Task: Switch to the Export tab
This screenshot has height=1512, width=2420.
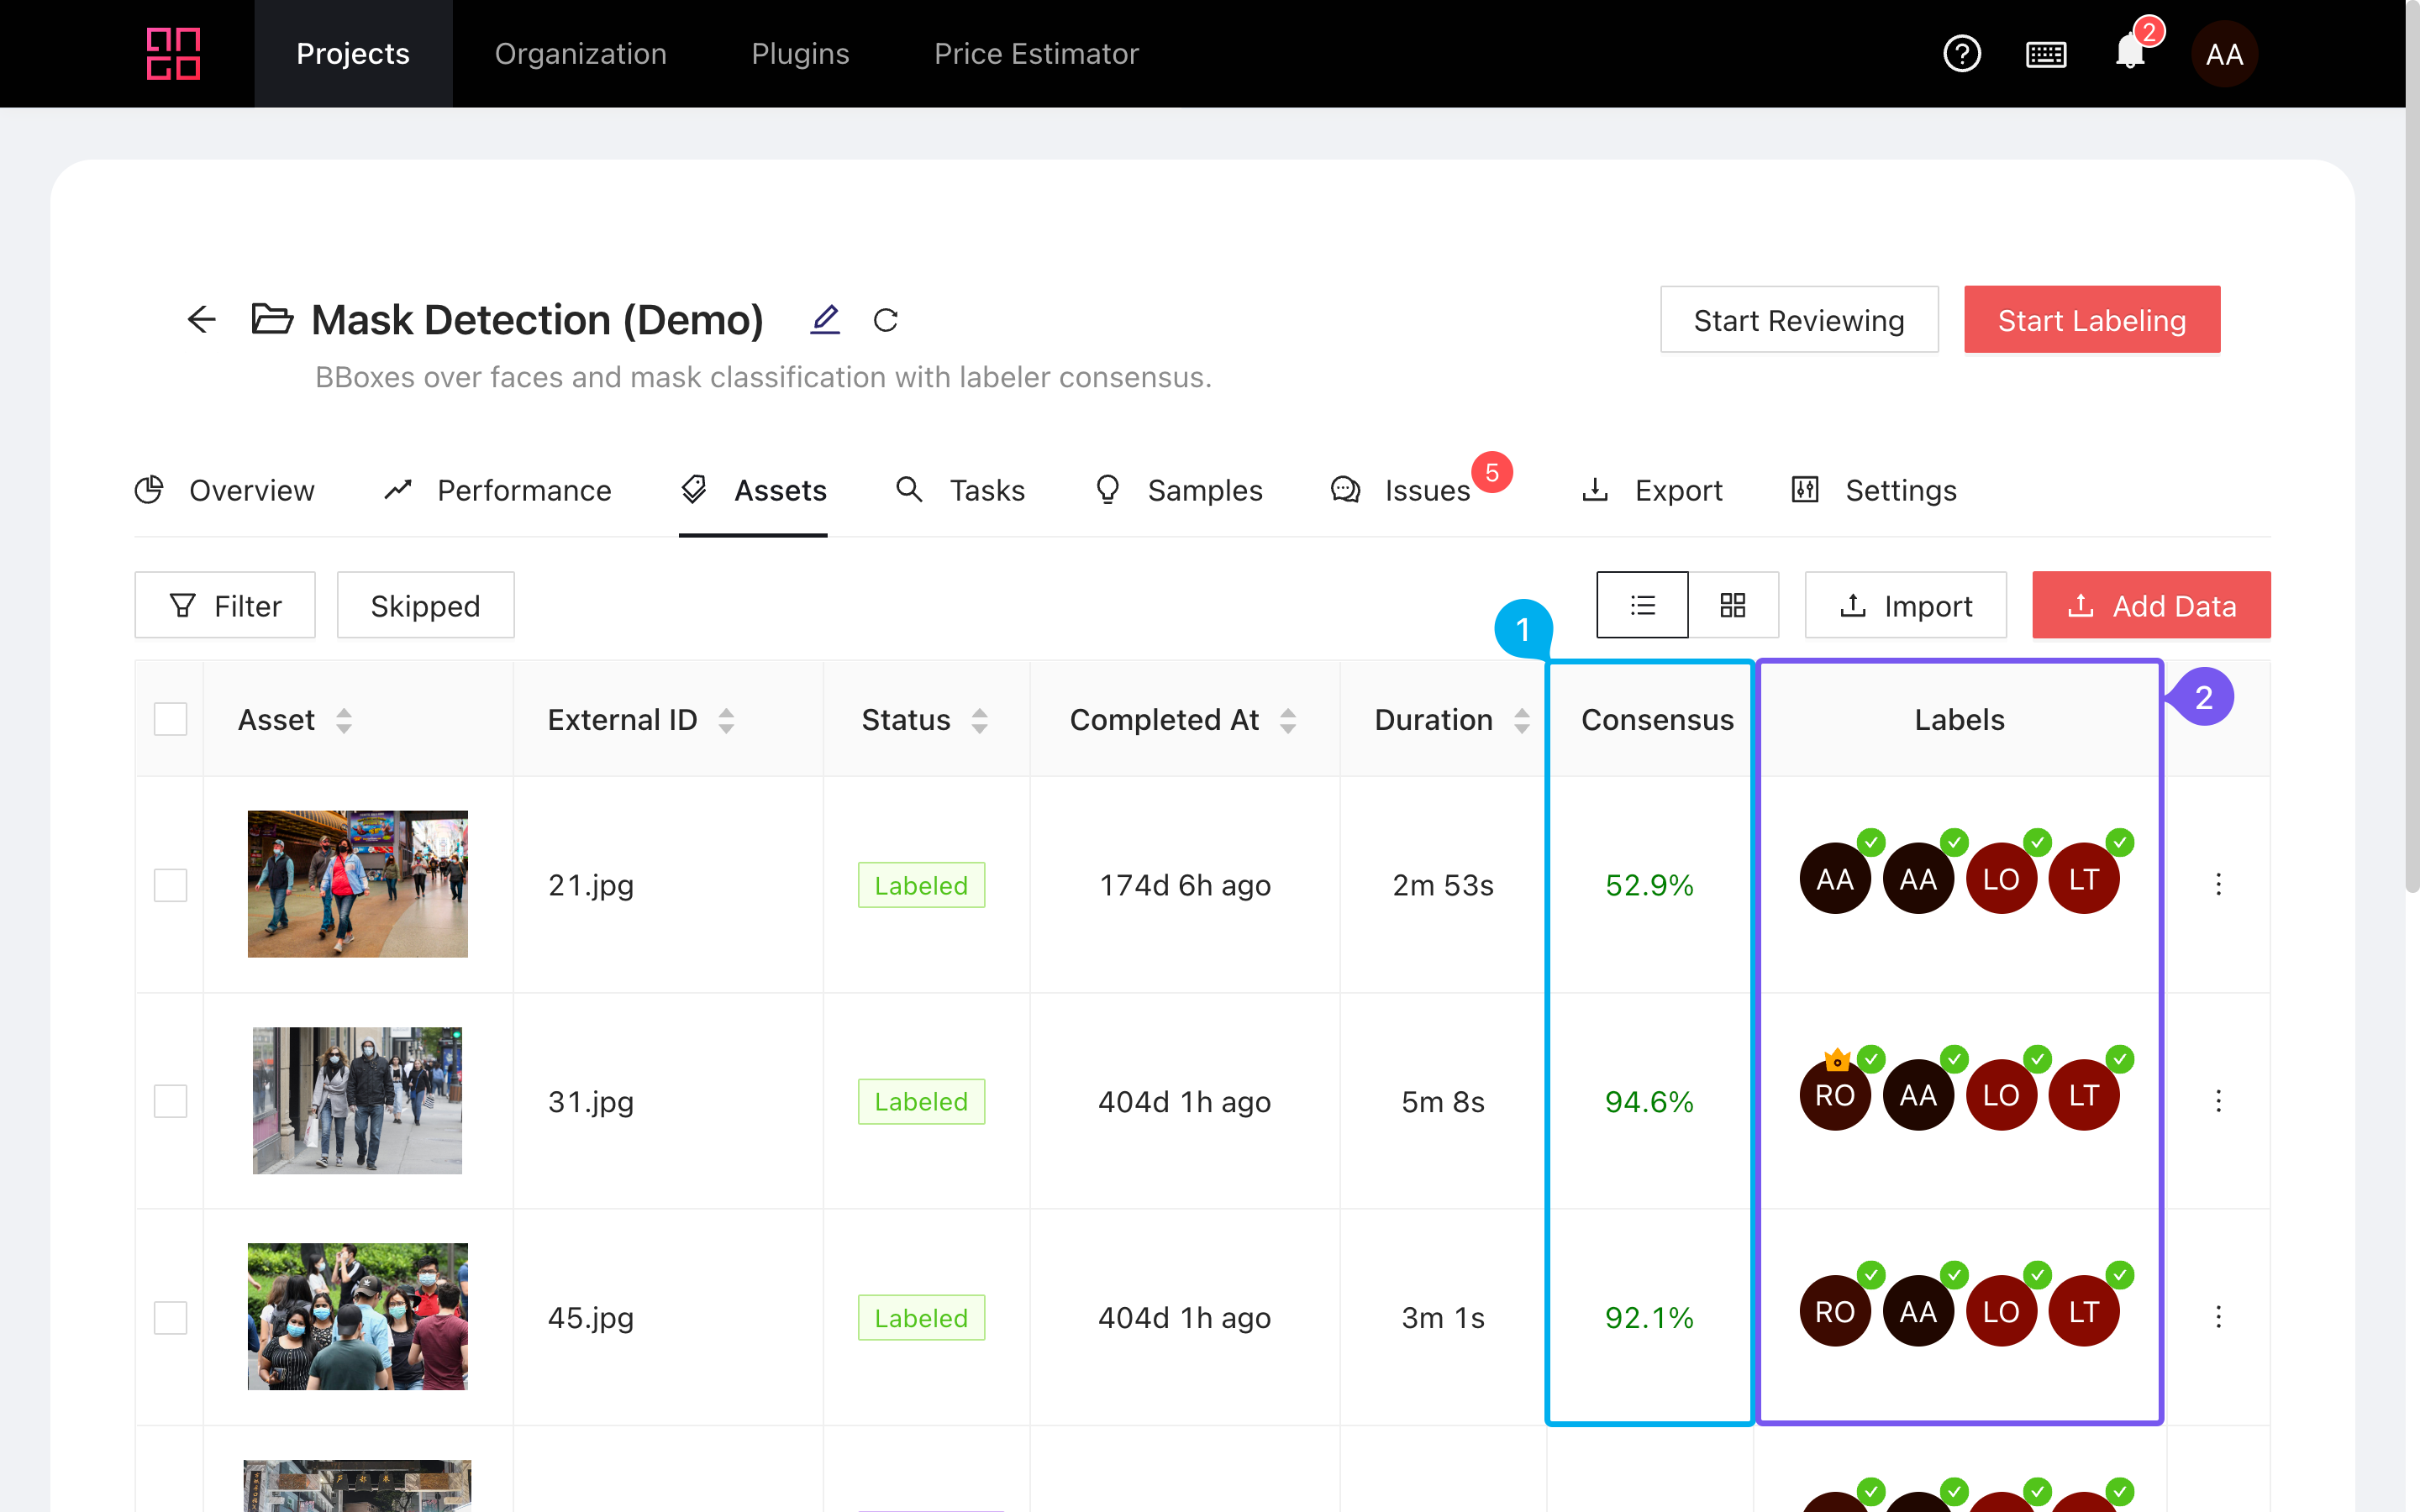Action: tap(1652, 490)
